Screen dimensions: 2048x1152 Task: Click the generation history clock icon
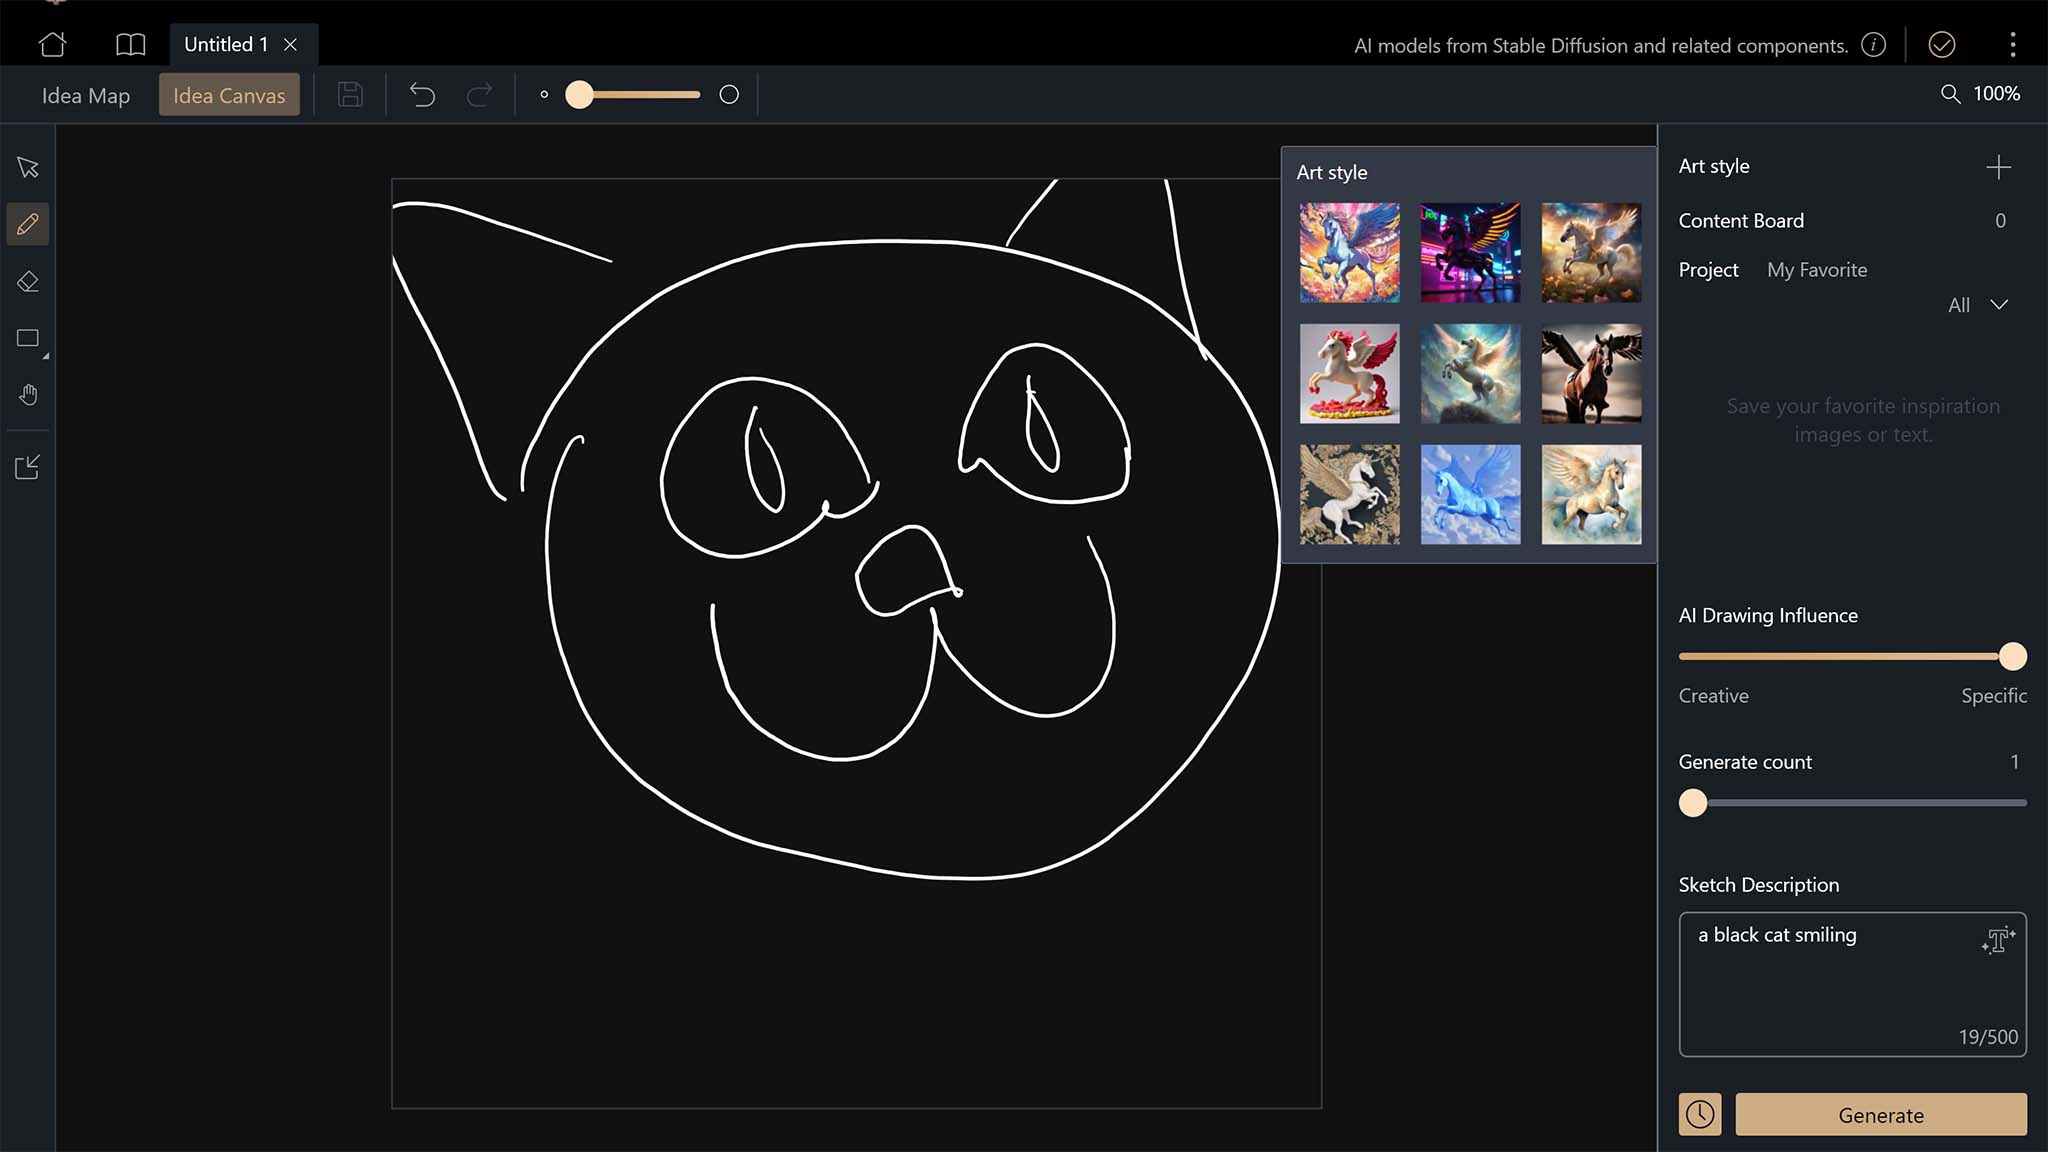1701,1114
